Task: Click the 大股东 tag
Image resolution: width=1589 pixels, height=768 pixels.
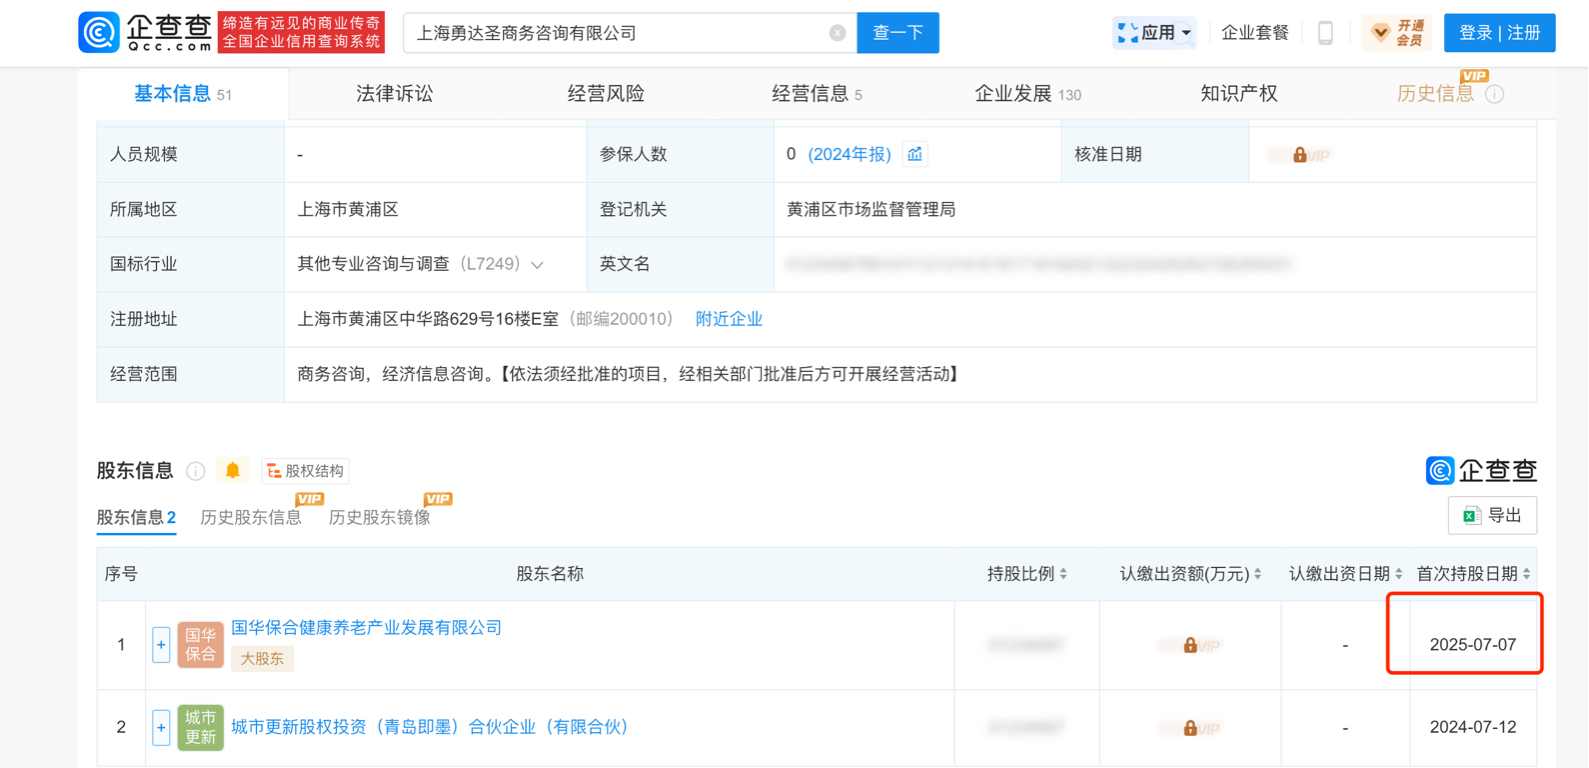Action: click(x=262, y=658)
